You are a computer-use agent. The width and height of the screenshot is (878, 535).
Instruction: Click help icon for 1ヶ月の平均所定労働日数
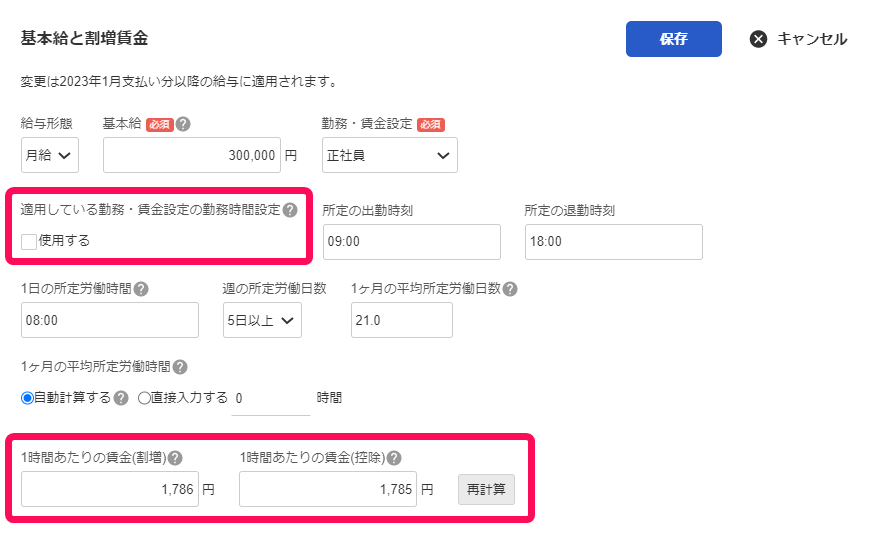510,289
